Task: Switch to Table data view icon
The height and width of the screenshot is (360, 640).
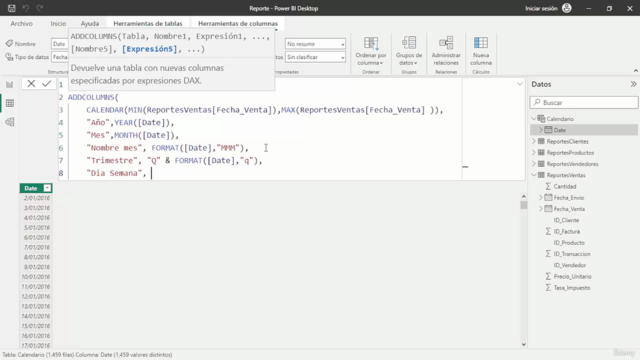Action: click(10, 103)
